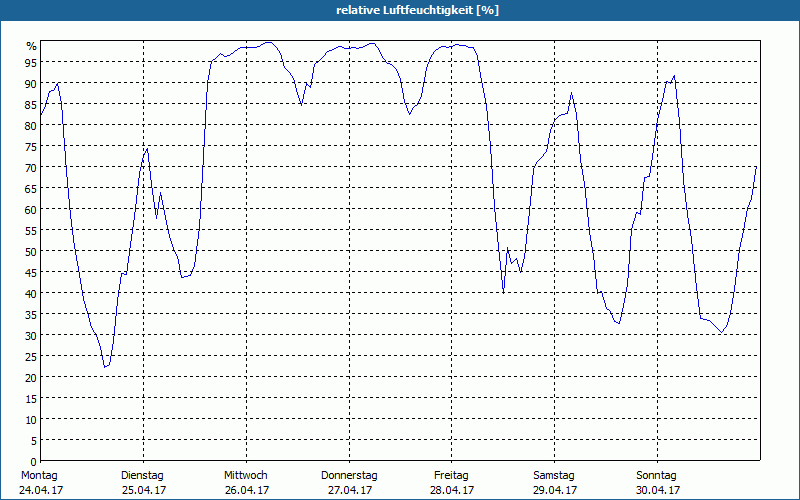
Task: Click the y-axis value 0
Action: (34, 461)
